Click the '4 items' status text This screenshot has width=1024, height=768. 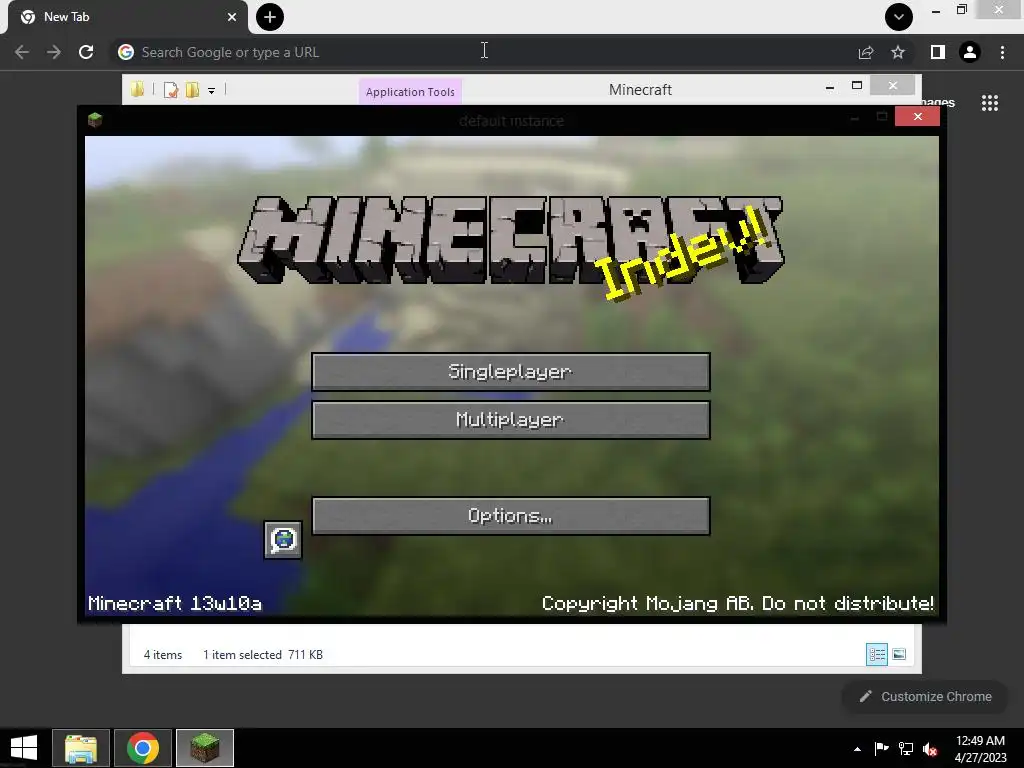tap(163, 654)
